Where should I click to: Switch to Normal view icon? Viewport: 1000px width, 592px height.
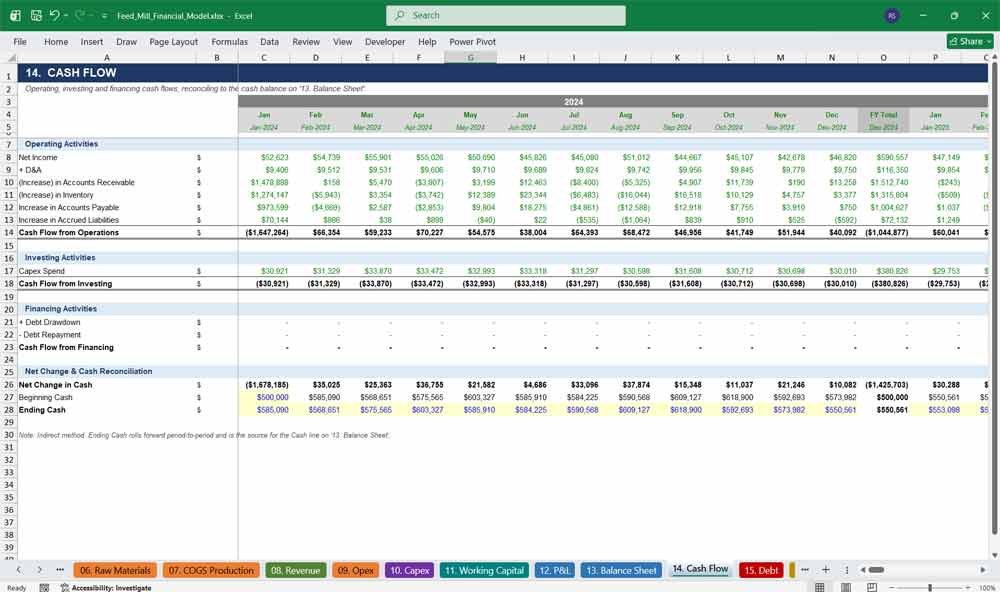(820, 587)
